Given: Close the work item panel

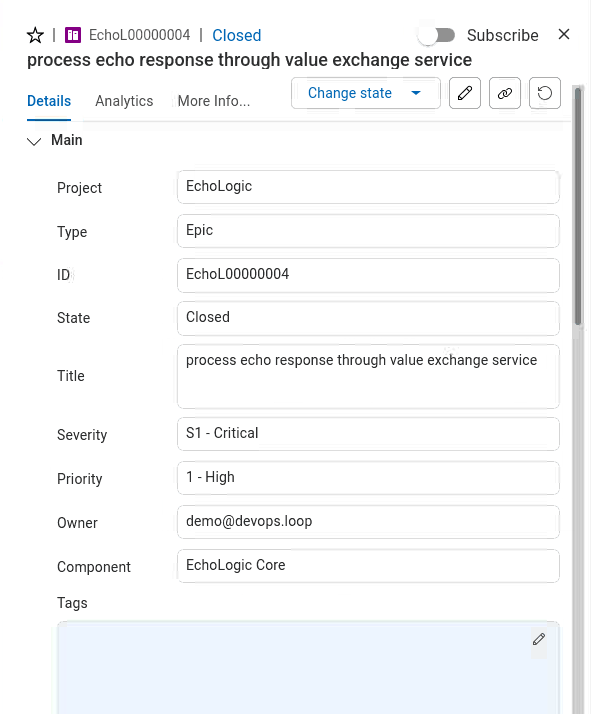Looking at the screenshot, I should (564, 34).
